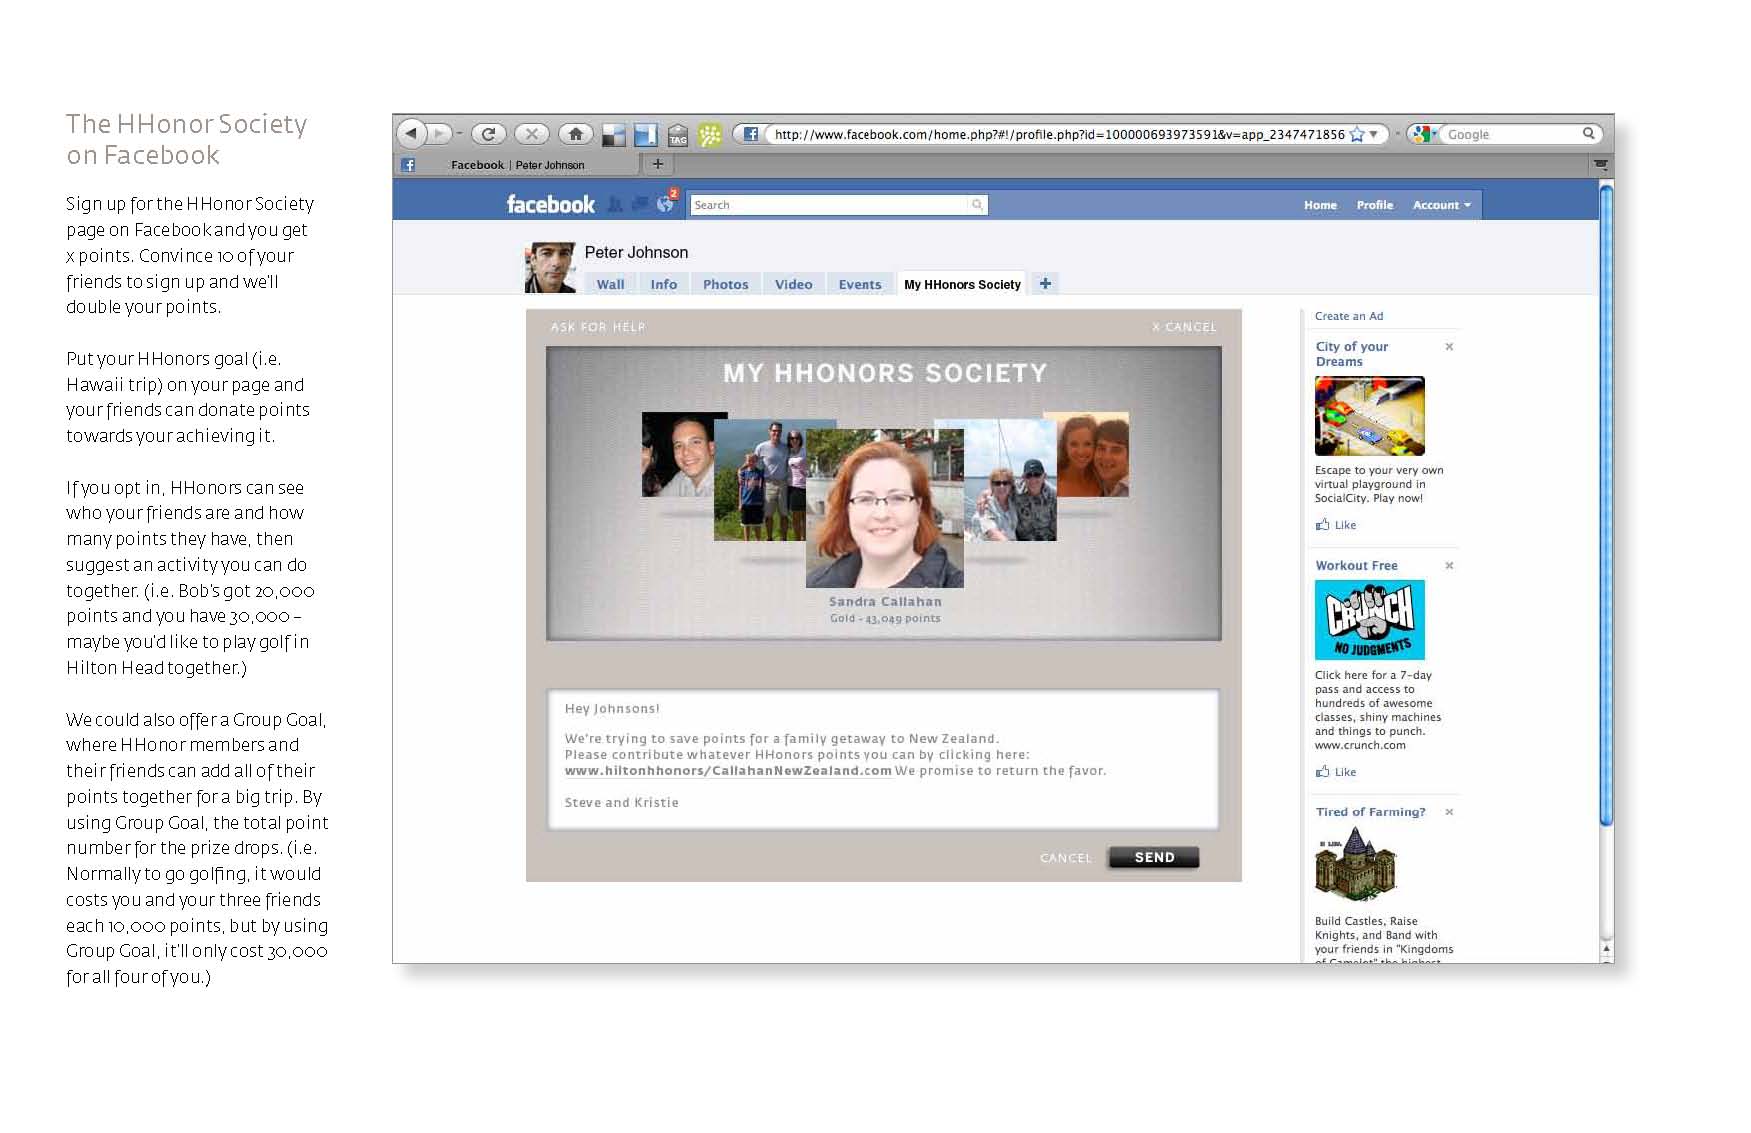The width and height of the screenshot is (1751, 1133).
Task: Select the My HHonors Society tab
Action: (x=962, y=284)
